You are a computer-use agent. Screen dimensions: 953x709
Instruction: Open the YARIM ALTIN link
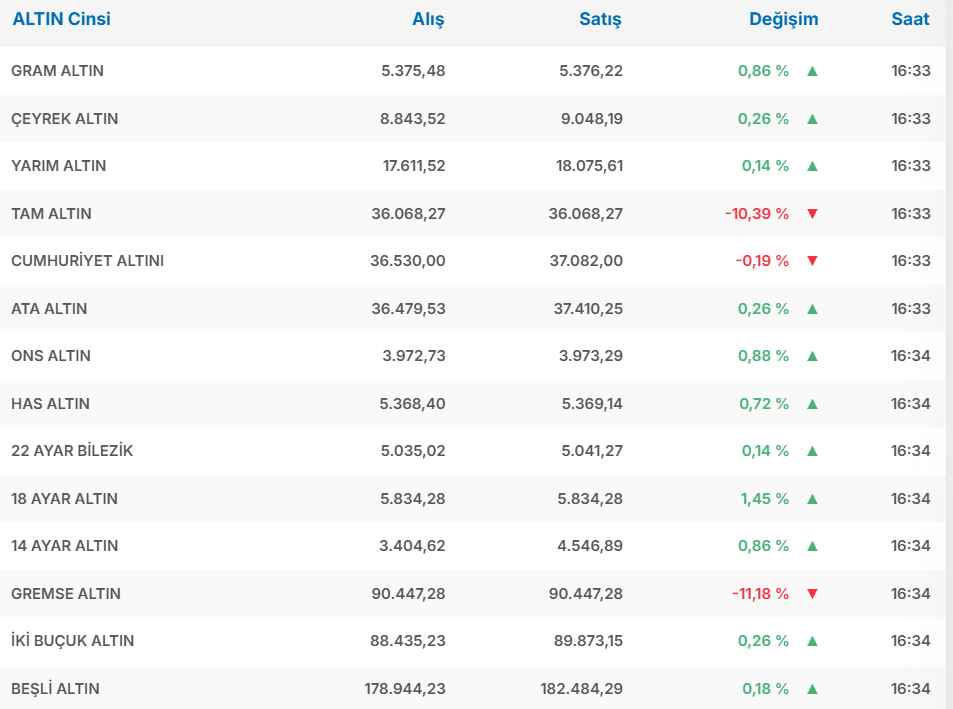[58, 166]
